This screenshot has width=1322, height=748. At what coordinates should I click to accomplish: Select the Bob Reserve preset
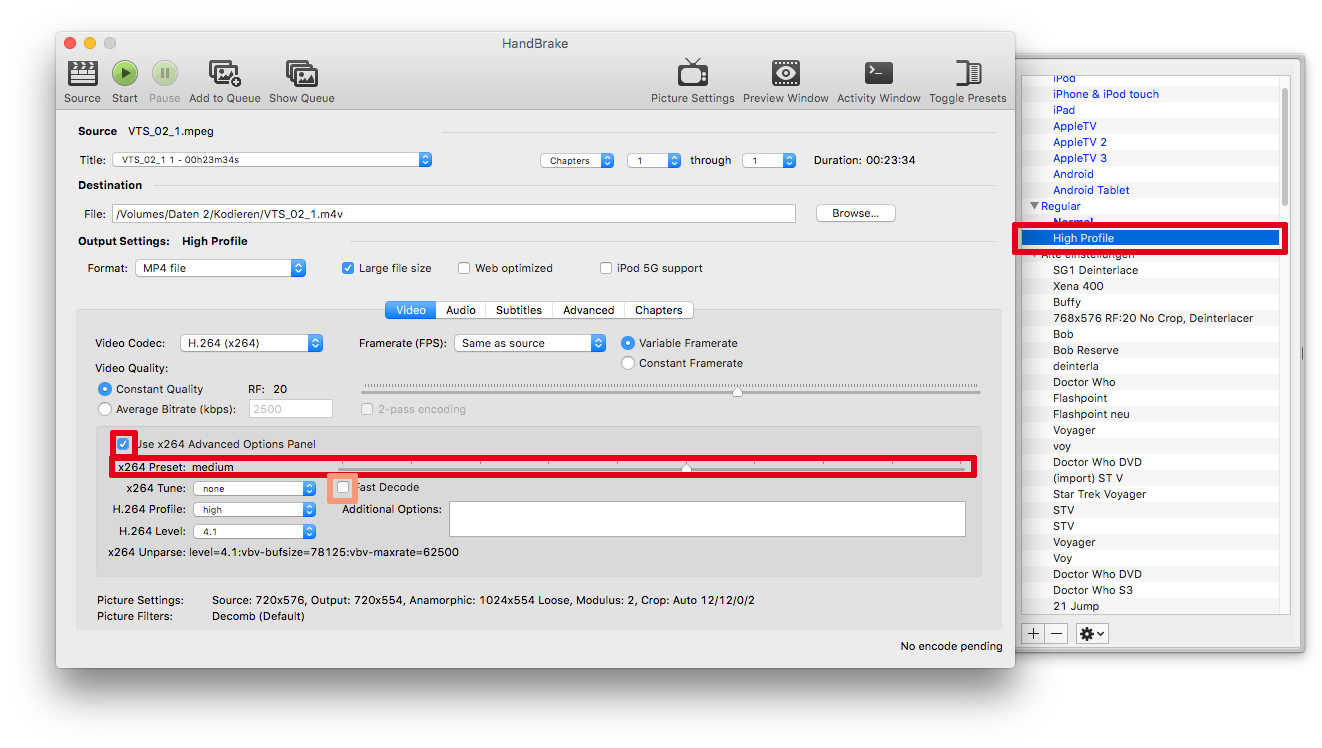pyautogui.click(x=1085, y=350)
